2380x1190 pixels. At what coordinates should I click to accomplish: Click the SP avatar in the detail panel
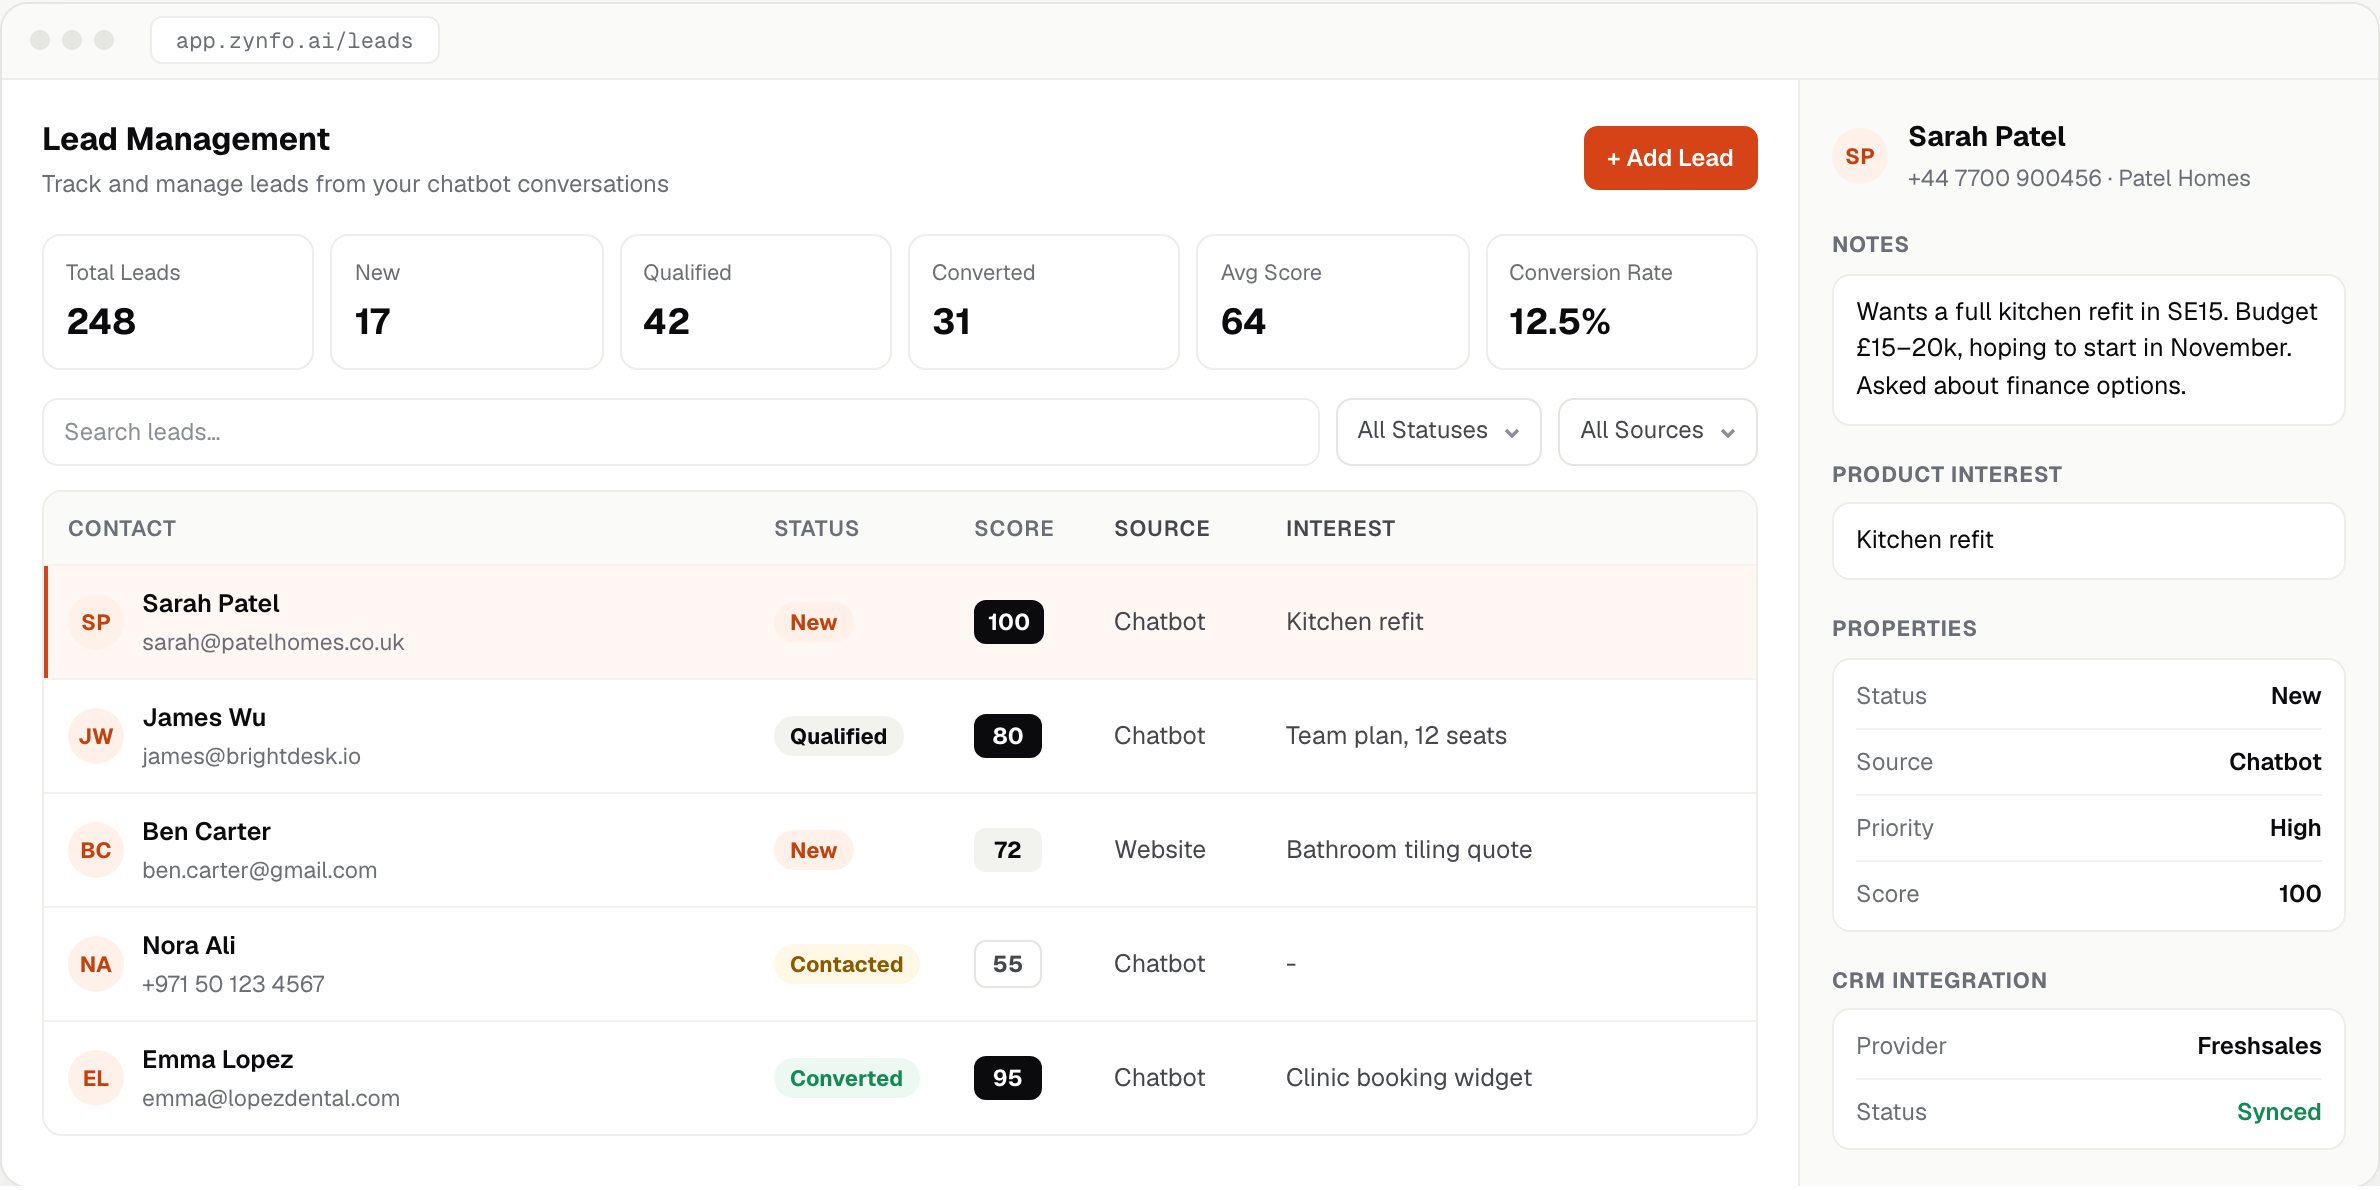[x=1860, y=156]
